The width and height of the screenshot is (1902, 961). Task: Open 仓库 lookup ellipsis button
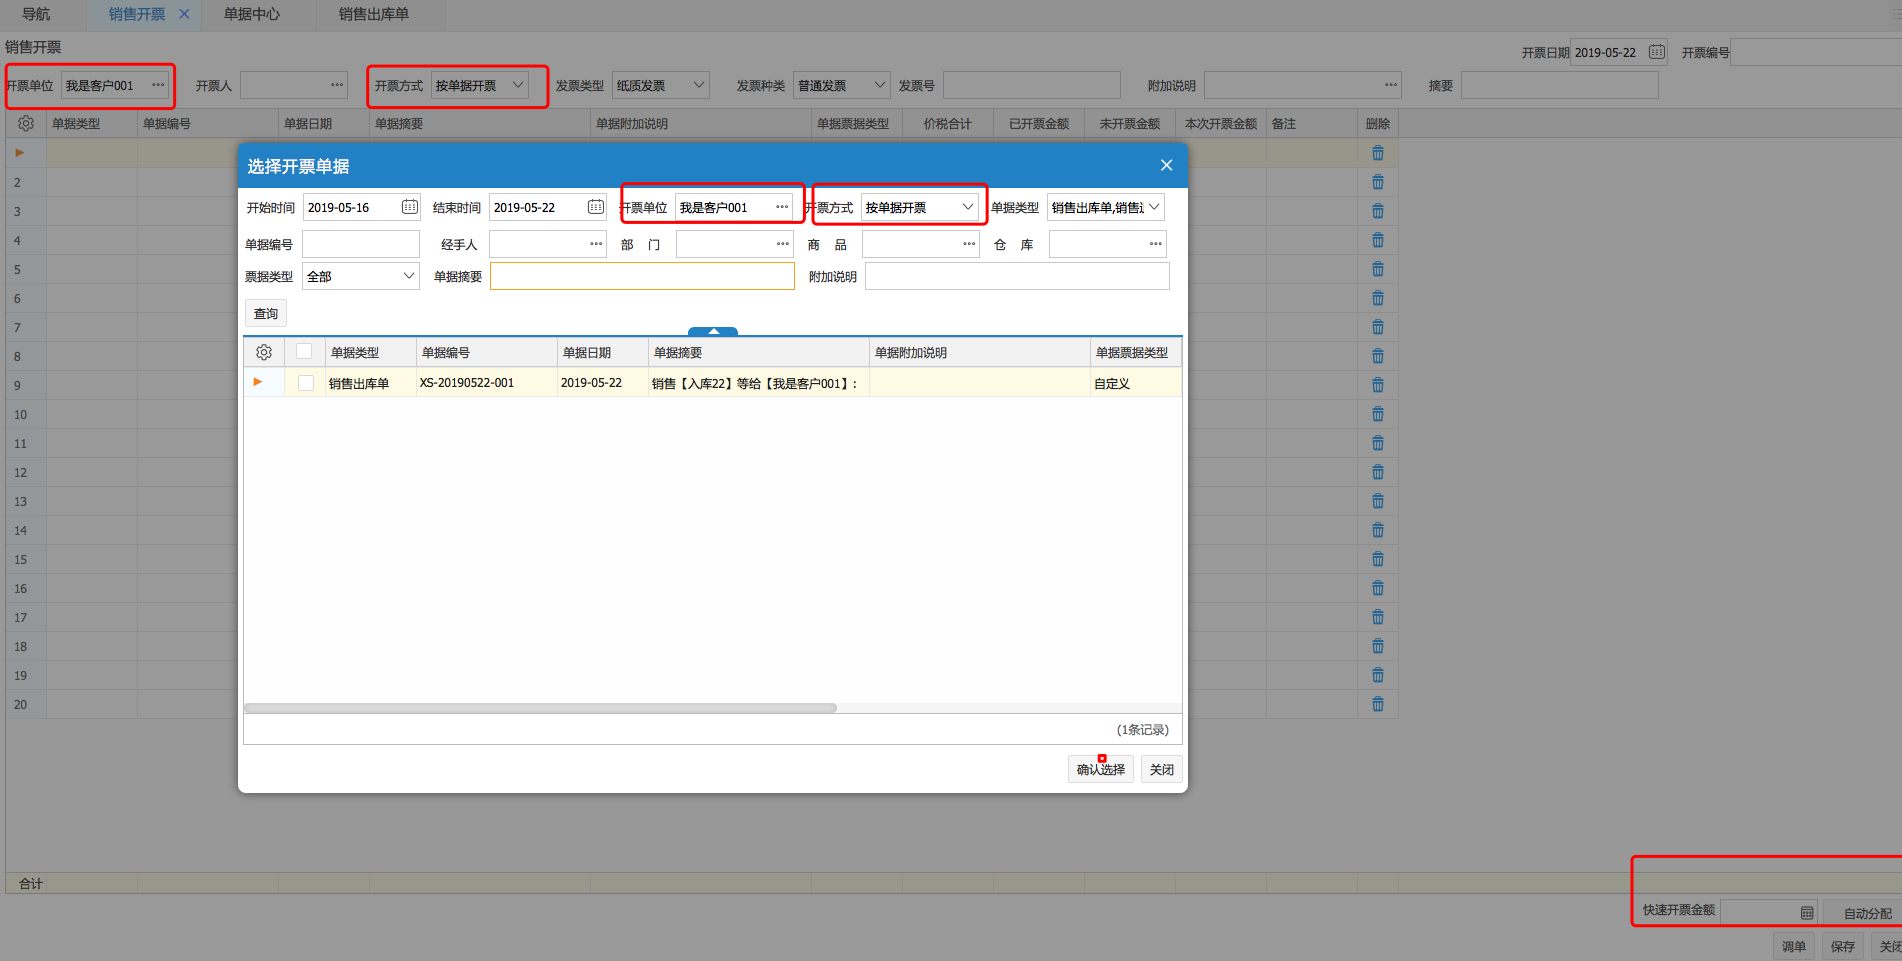pyautogui.click(x=1155, y=244)
